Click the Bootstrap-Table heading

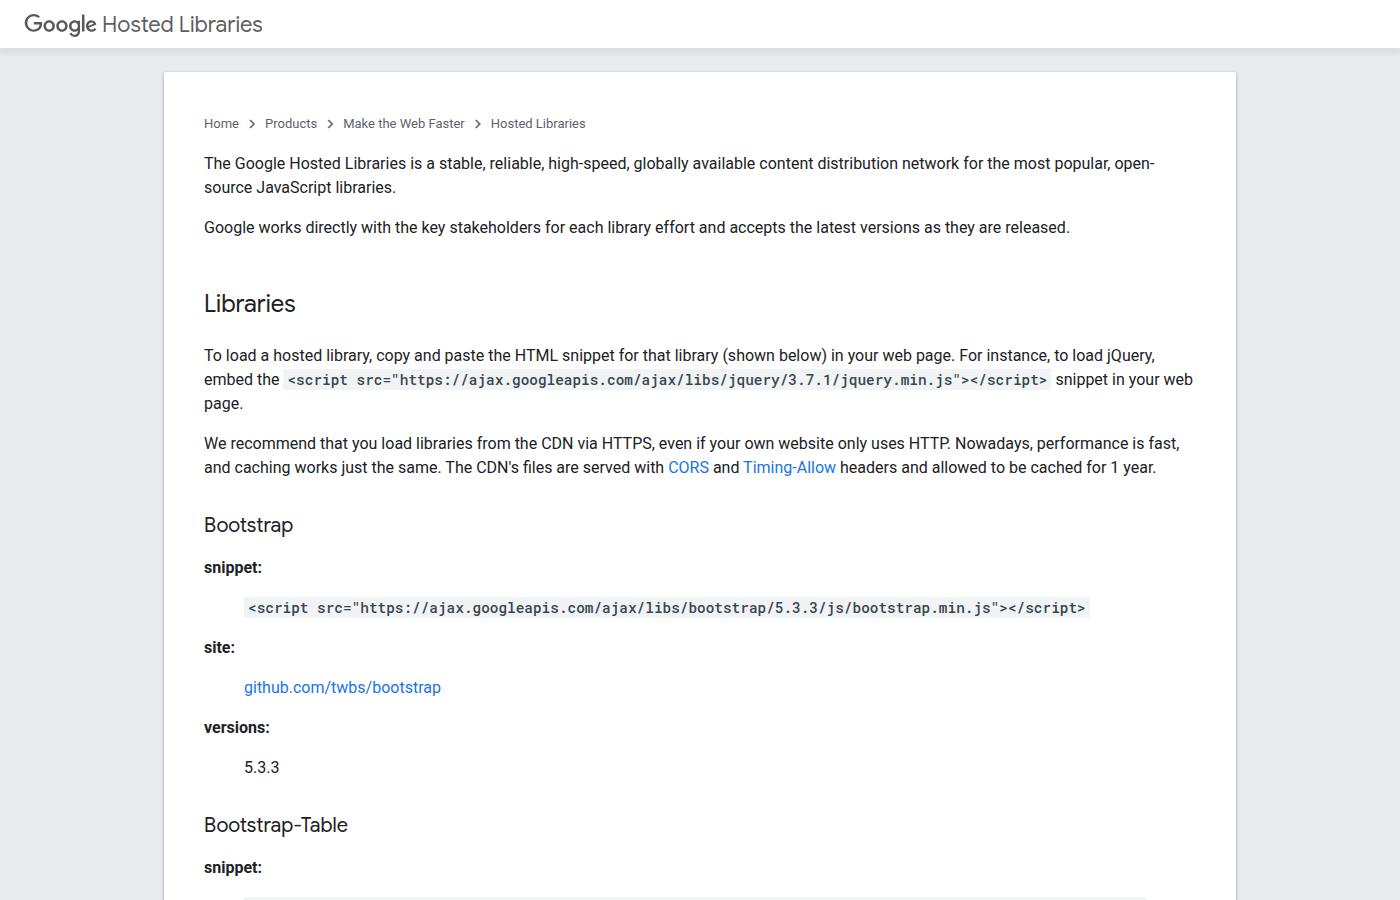(276, 825)
